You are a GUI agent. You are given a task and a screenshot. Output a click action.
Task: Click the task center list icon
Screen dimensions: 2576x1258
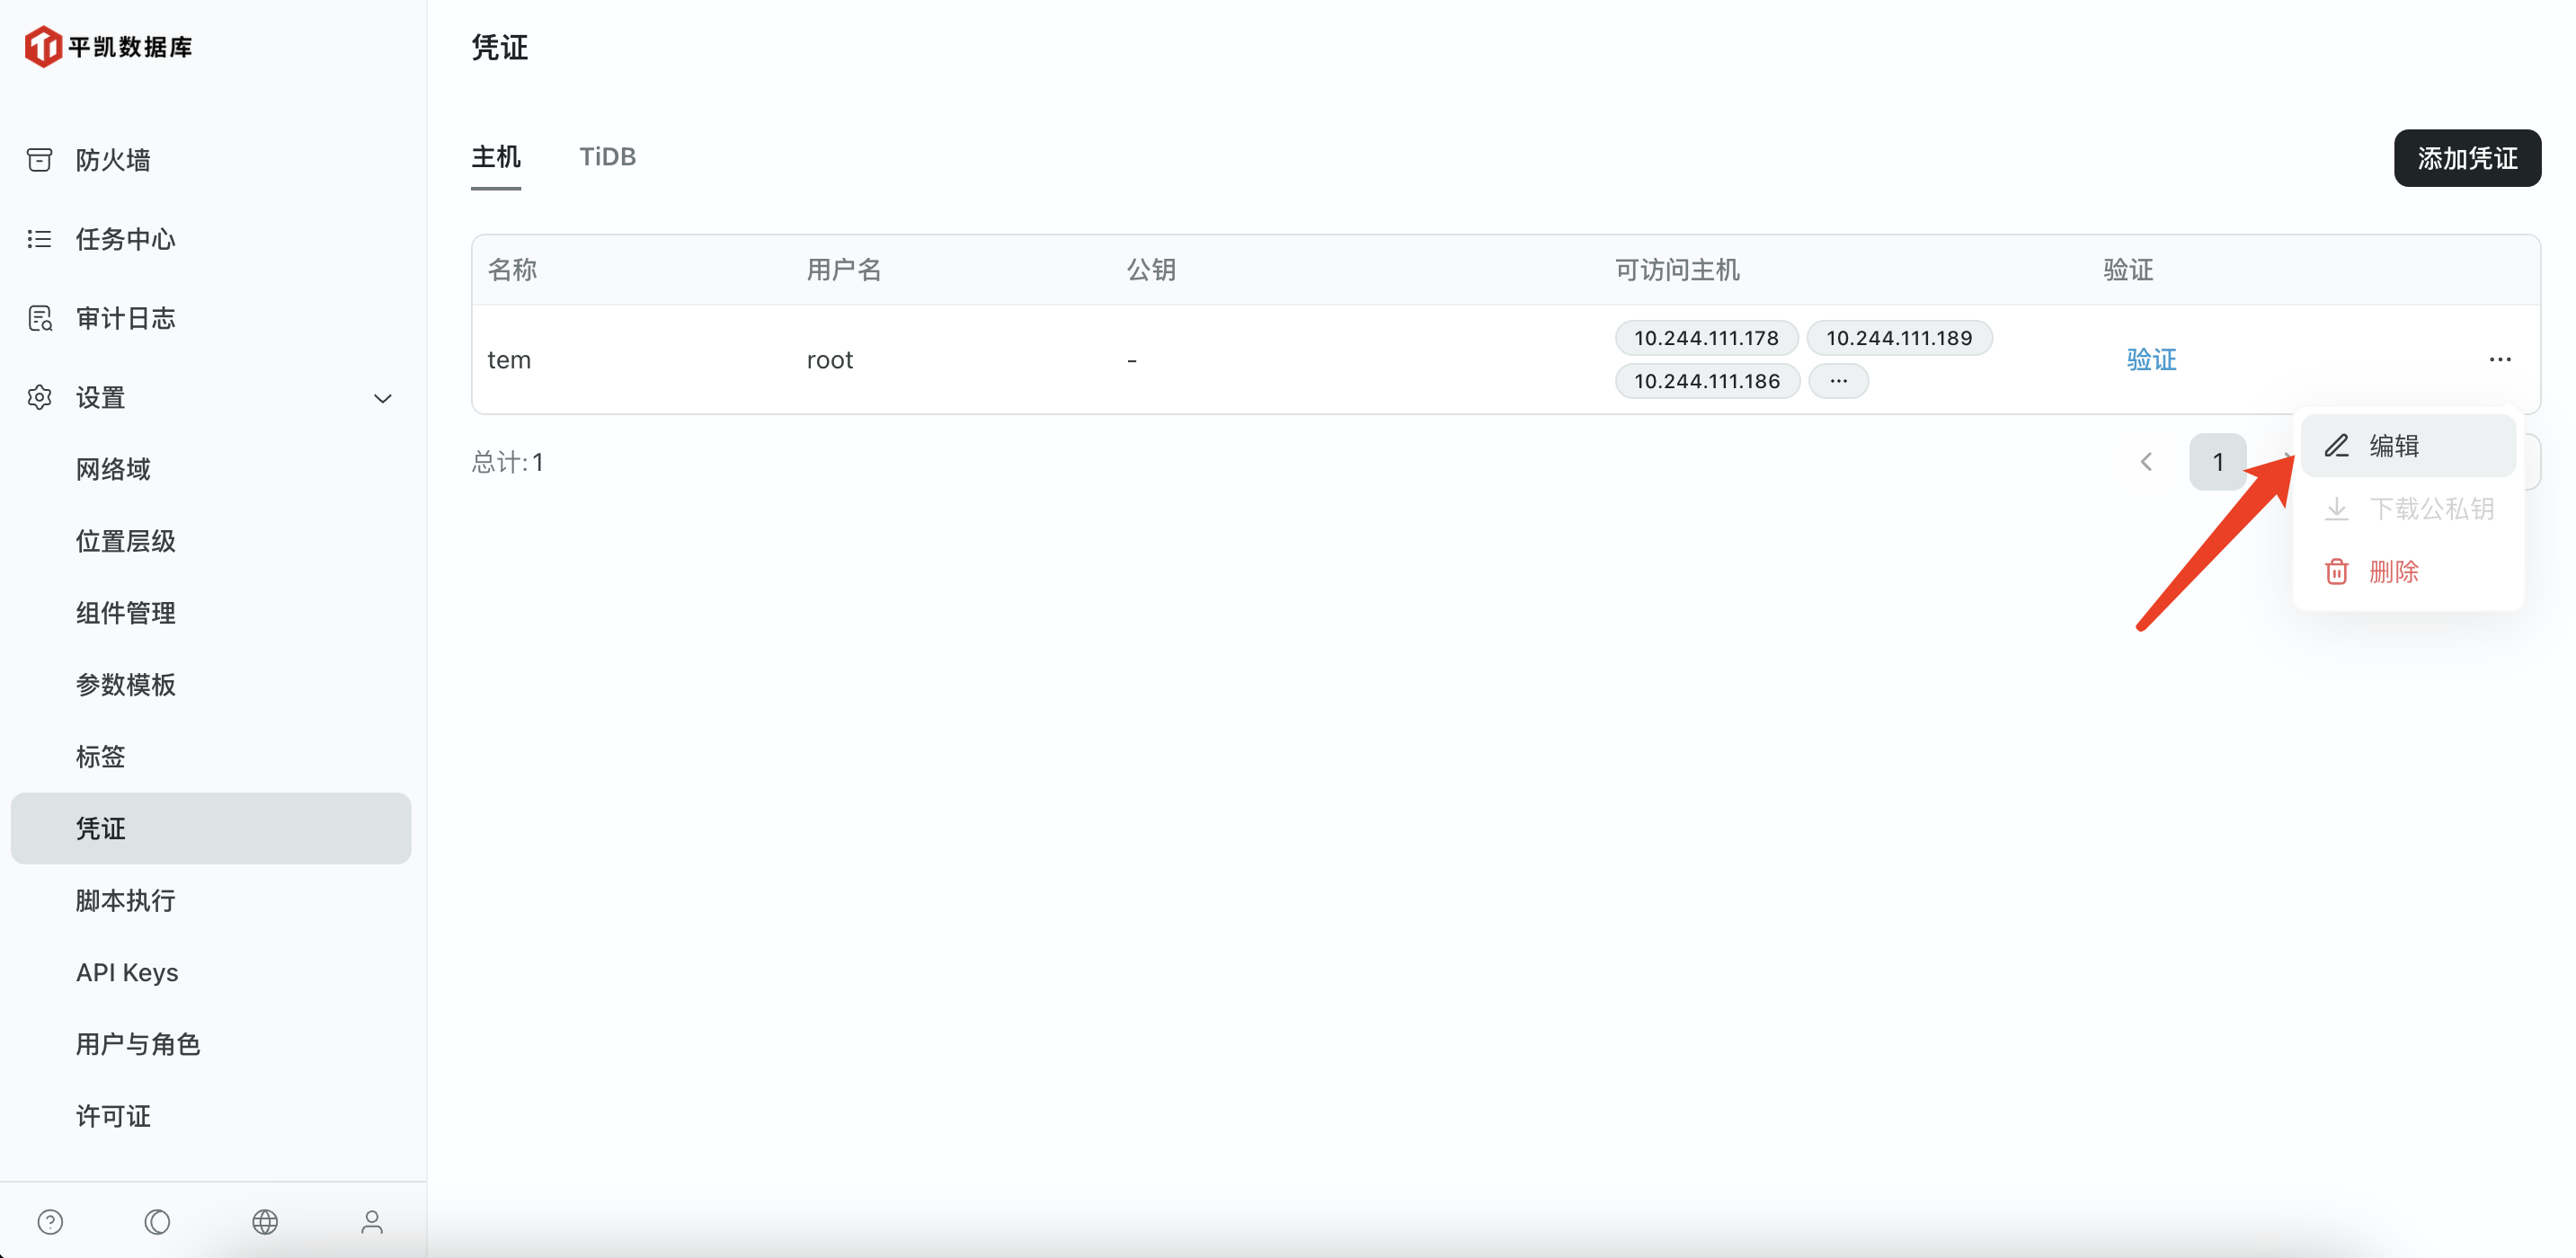39,239
